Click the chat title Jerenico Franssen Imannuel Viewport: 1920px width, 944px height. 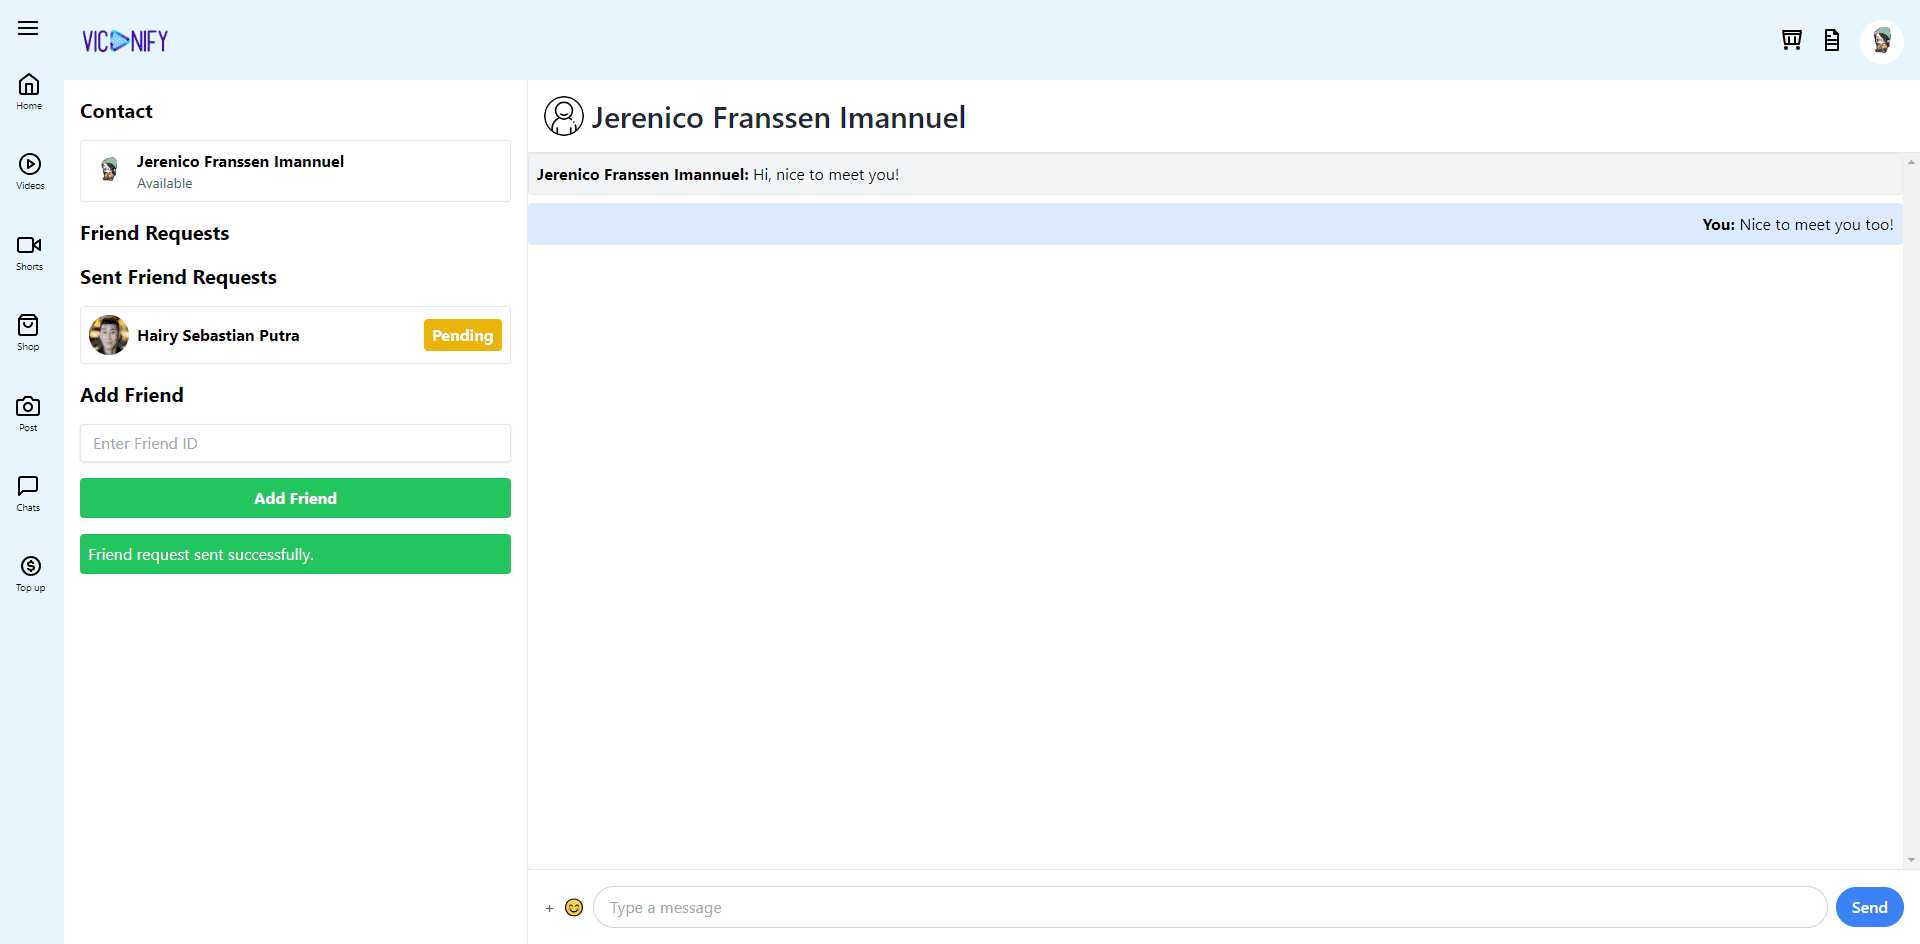[x=778, y=117]
